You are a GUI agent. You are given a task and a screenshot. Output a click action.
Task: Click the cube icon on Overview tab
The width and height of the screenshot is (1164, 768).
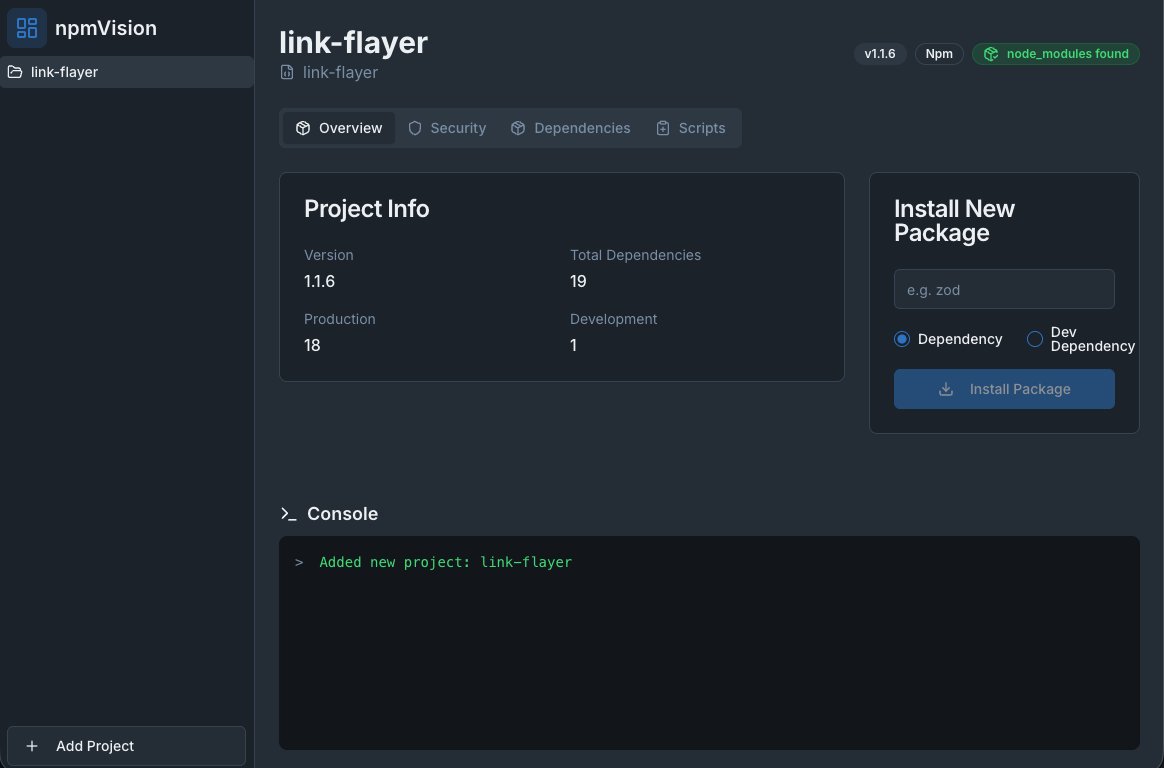pyautogui.click(x=303, y=128)
